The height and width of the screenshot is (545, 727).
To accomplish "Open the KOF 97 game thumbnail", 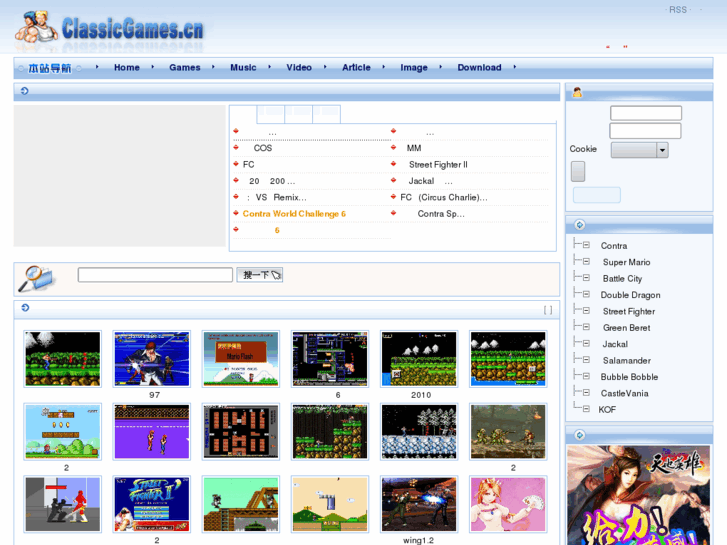I will (152, 359).
